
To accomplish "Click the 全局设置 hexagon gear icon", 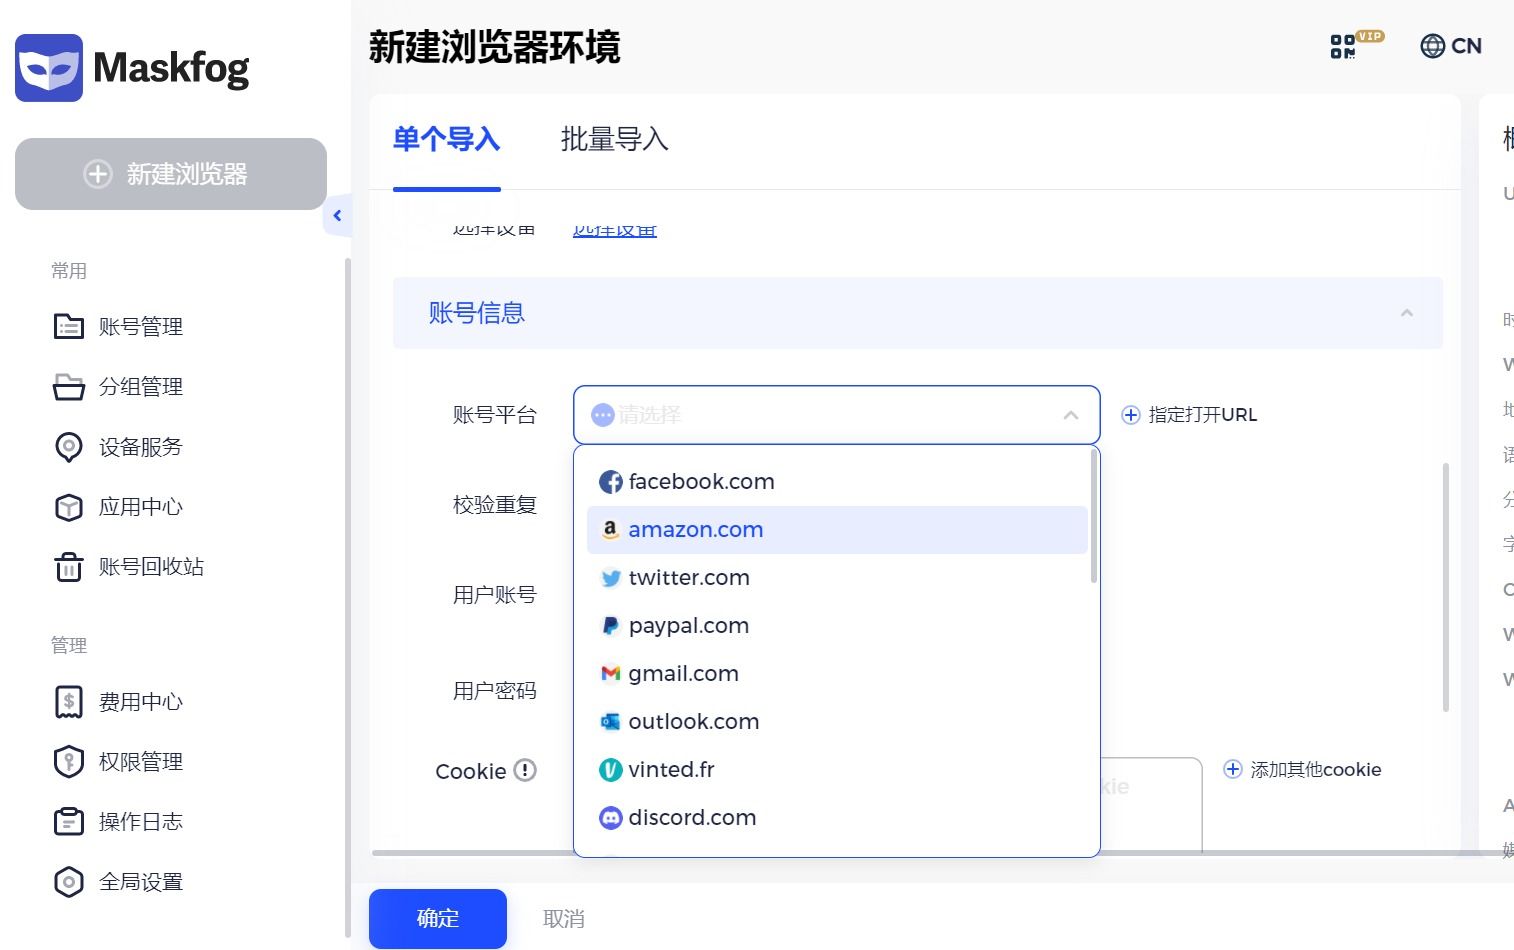I will click(x=68, y=882).
